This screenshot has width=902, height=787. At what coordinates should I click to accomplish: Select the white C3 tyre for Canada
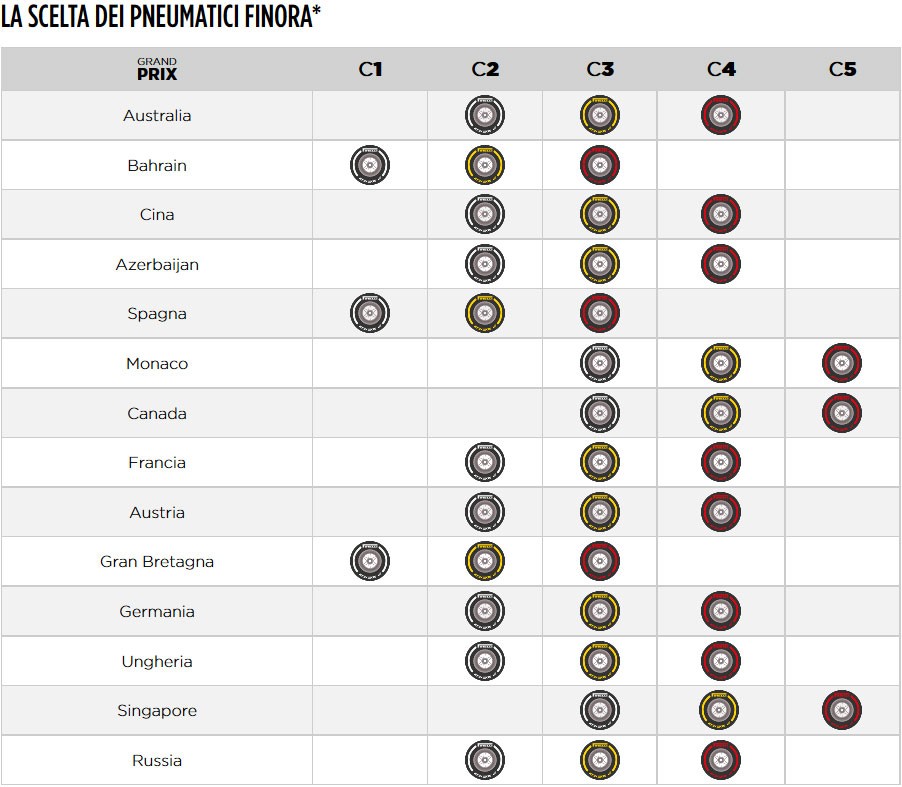point(600,413)
